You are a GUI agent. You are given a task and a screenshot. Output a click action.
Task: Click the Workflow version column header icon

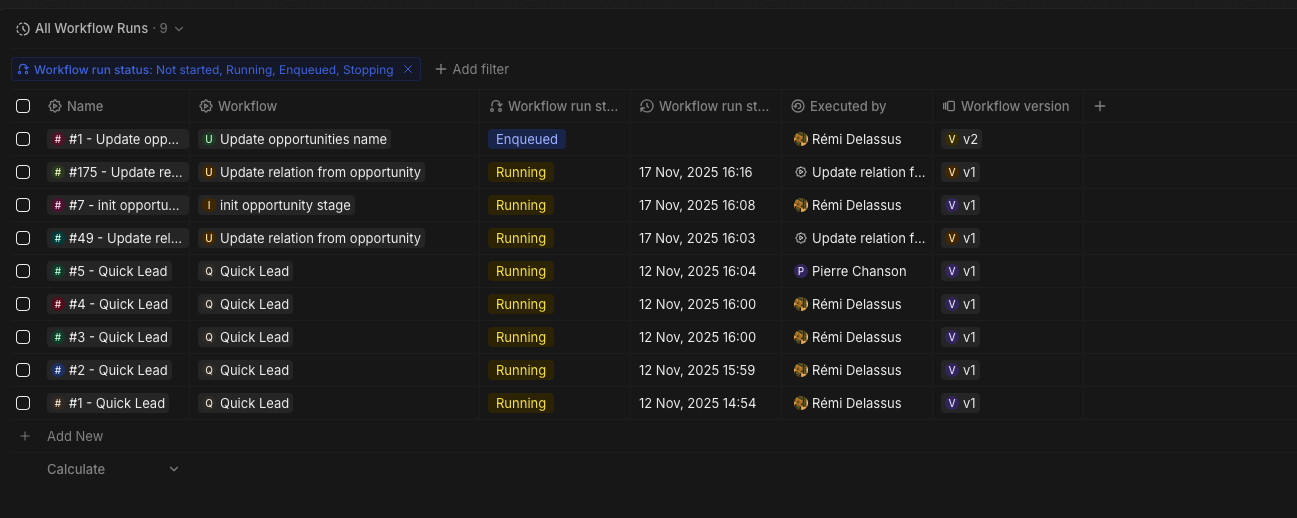click(x=949, y=106)
